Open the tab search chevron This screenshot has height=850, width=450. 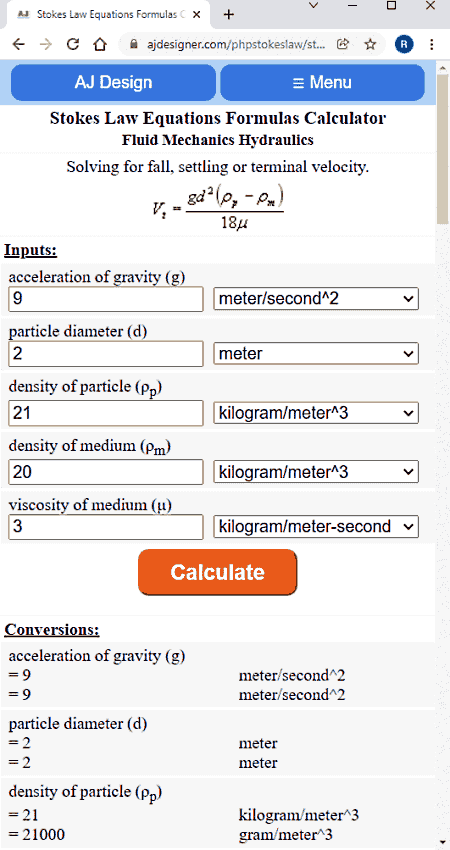coord(313,6)
